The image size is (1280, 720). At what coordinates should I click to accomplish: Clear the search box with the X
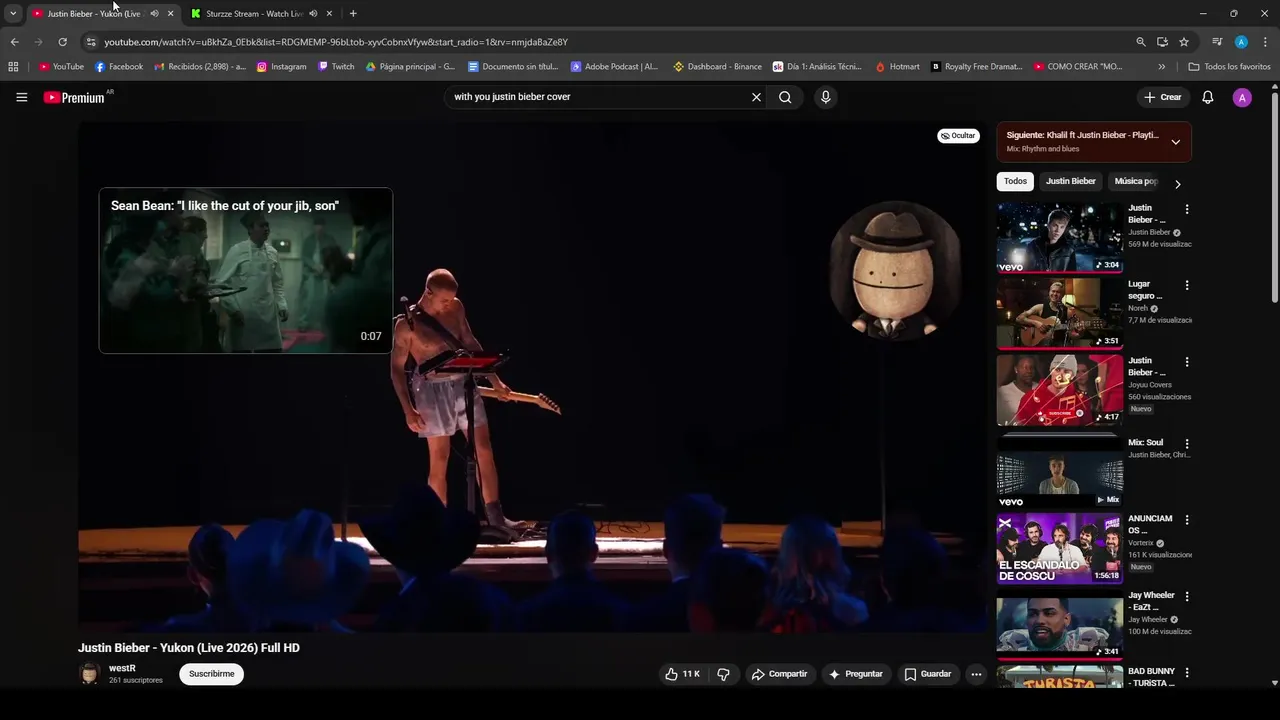pos(756,97)
